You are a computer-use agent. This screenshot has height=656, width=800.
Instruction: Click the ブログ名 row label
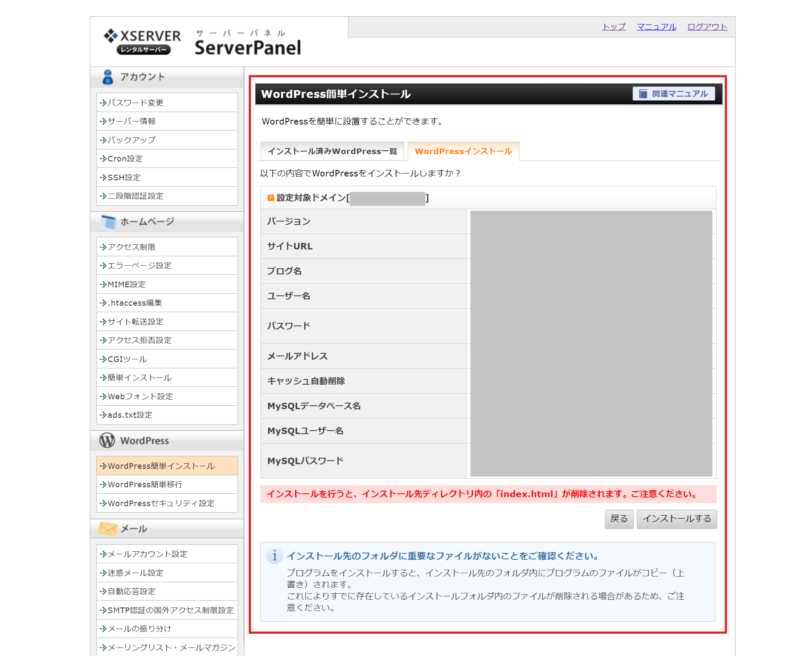click(284, 271)
